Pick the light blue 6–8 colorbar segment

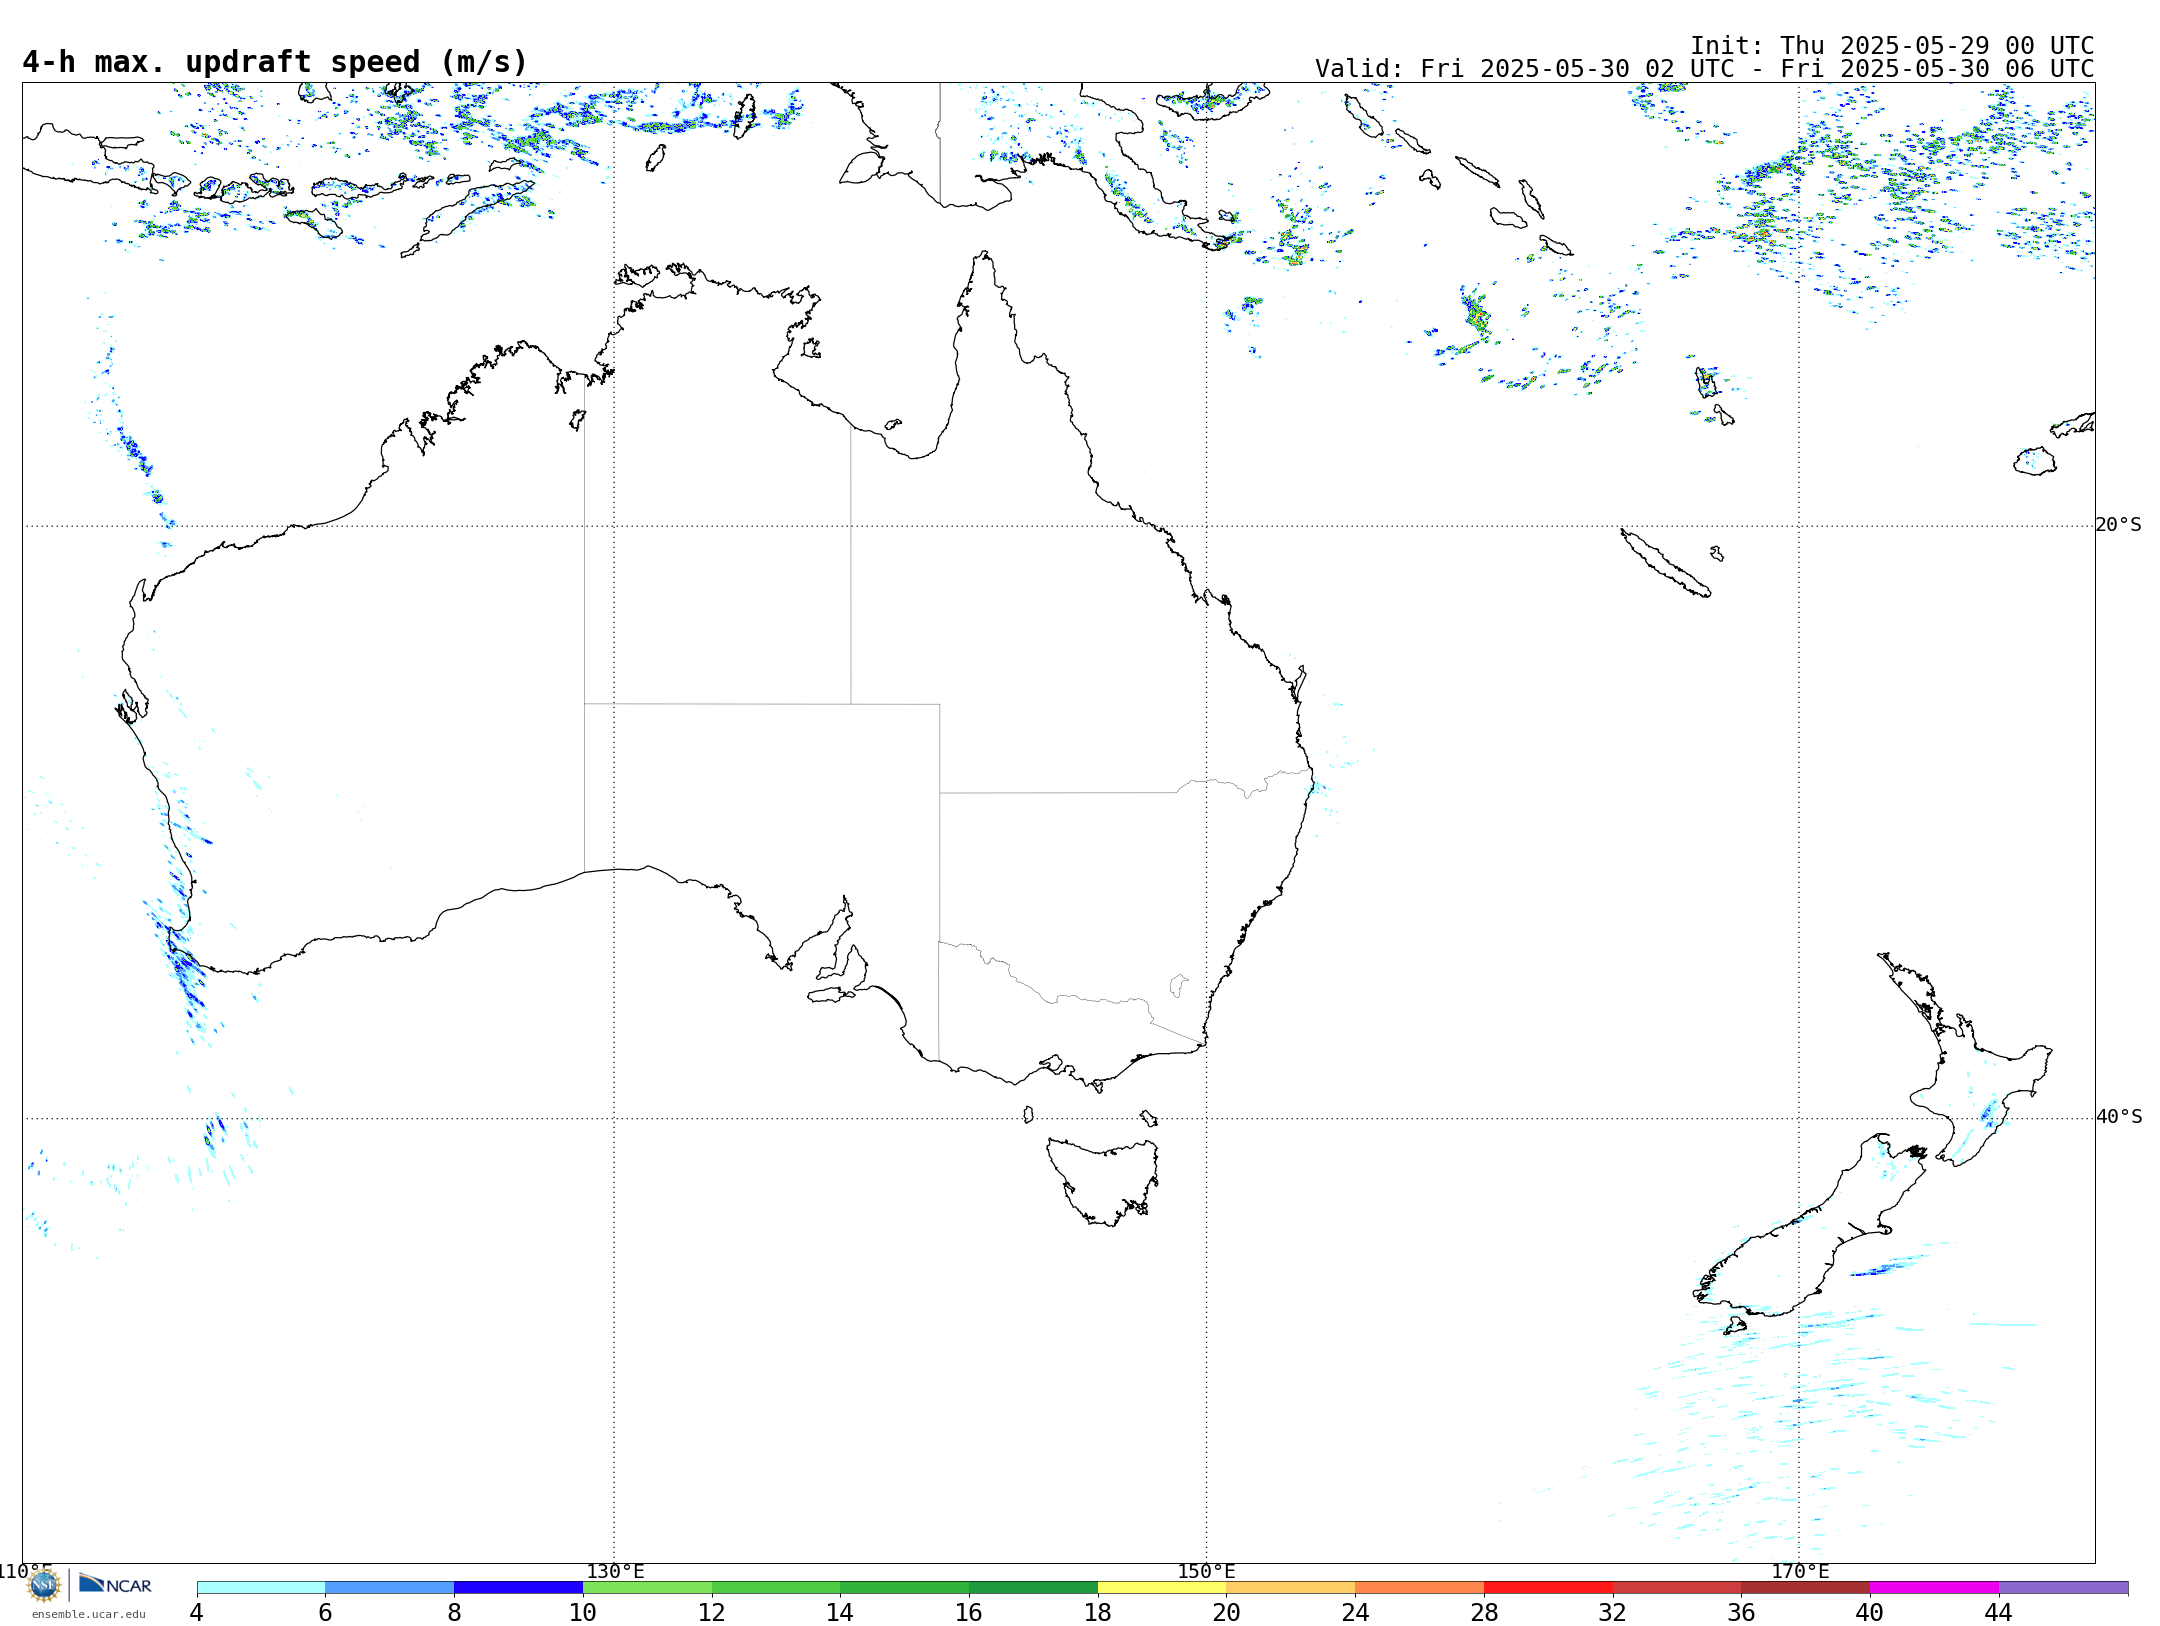click(x=390, y=1587)
